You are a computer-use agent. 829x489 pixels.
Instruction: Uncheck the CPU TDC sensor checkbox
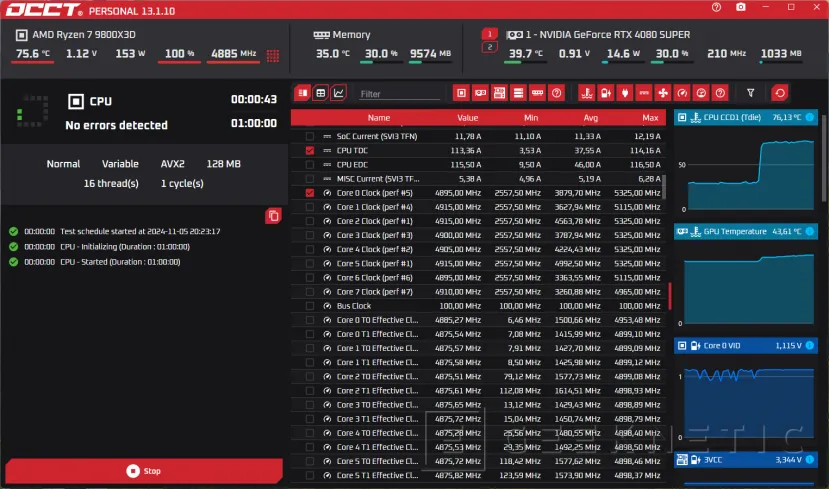(x=310, y=151)
